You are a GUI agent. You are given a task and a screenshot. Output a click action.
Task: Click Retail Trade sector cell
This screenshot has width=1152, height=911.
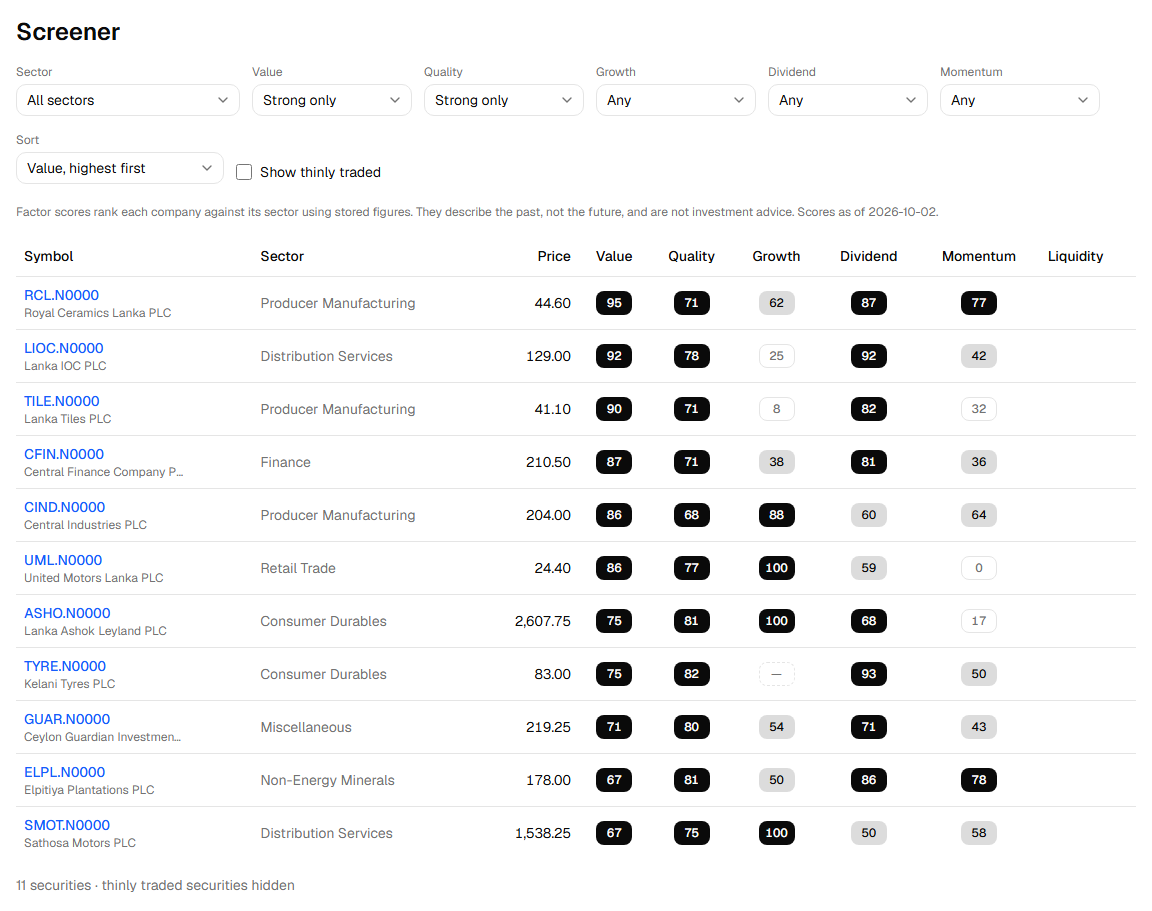coord(298,568)
